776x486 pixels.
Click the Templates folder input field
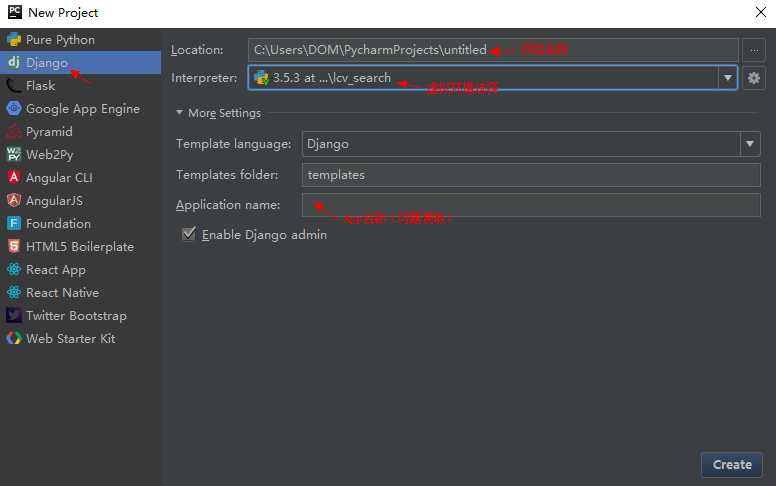(x=531, y=175)
